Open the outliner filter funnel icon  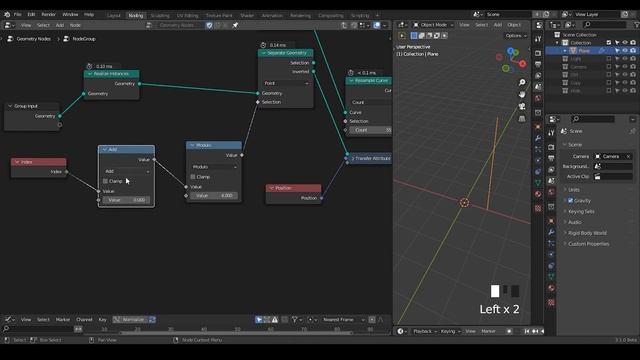(636, 25)
